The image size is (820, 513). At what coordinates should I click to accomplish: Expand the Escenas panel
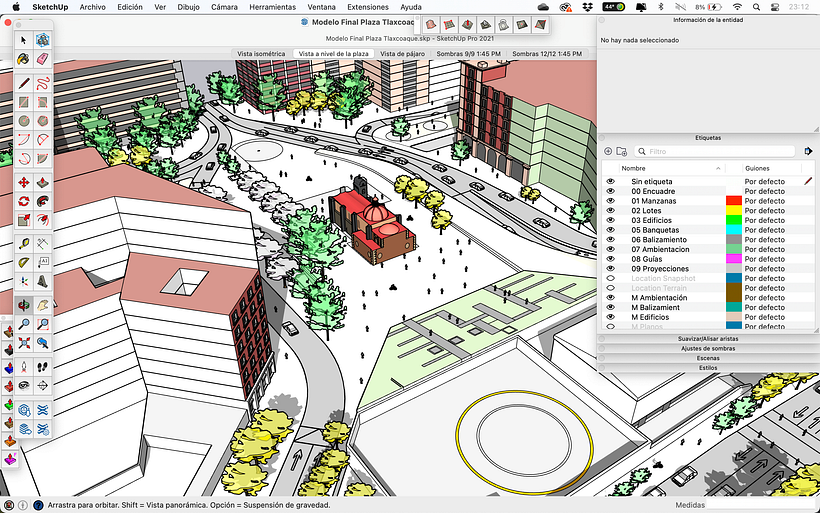708,358
